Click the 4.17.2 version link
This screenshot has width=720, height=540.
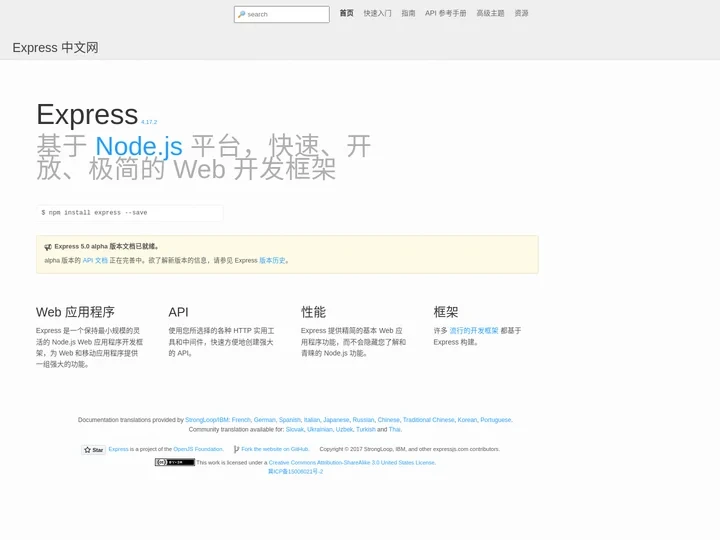pos(149,122)
